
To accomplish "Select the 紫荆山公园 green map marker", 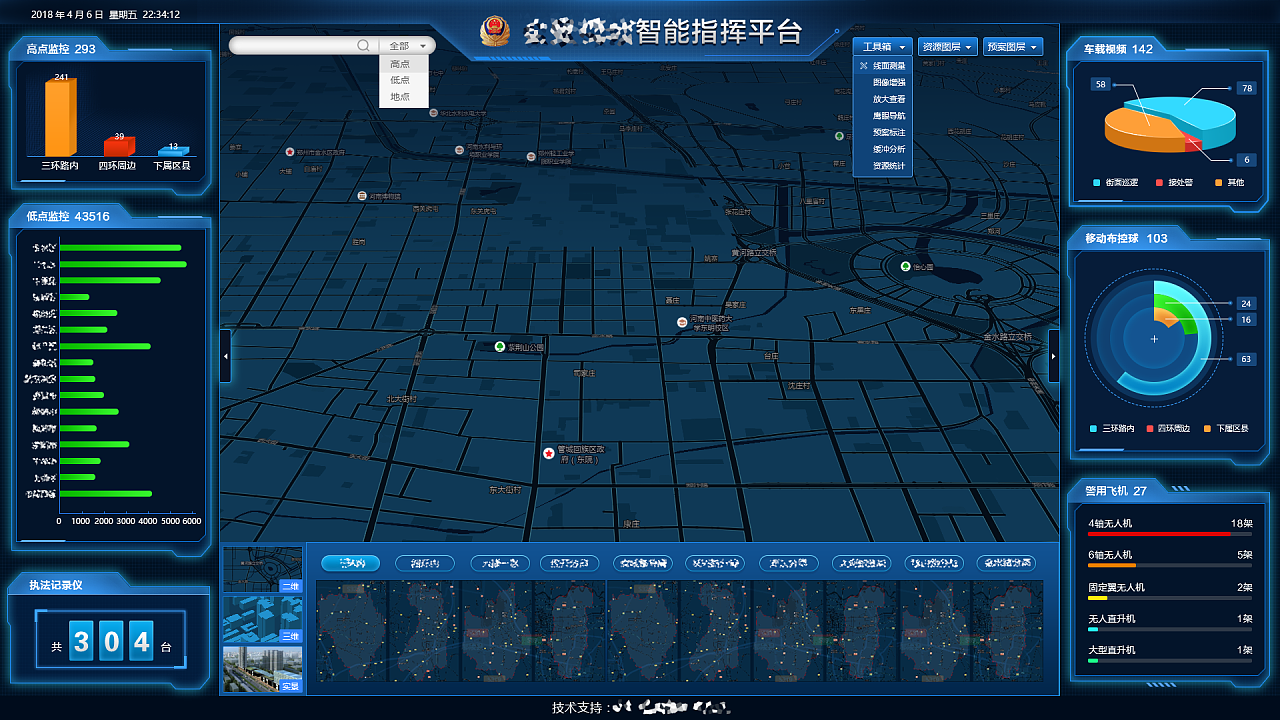I will (x=500, y=347).
